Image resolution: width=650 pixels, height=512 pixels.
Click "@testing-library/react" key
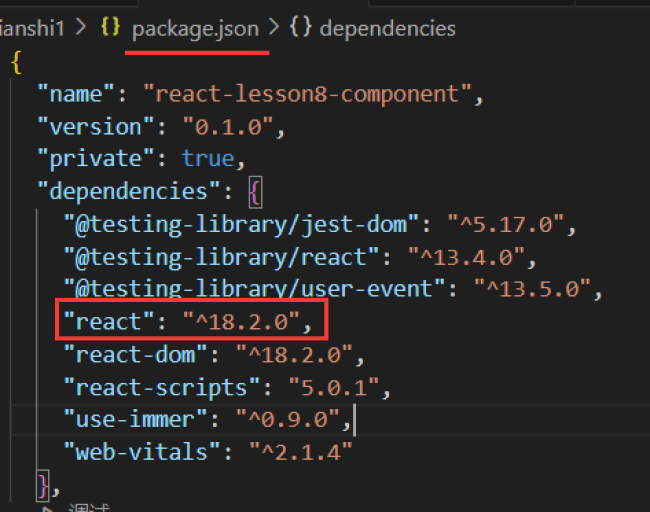[221, 257]
